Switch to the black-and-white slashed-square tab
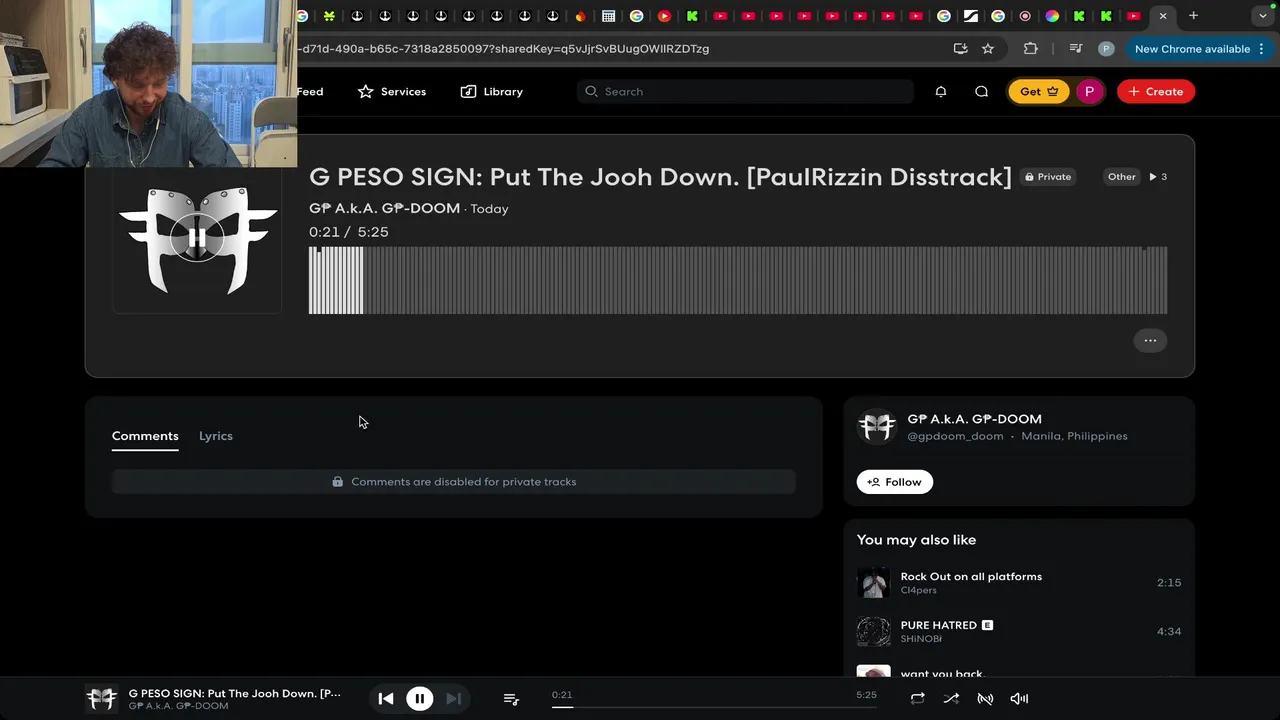Screen dimensions: 1280x720 [970, 16]
